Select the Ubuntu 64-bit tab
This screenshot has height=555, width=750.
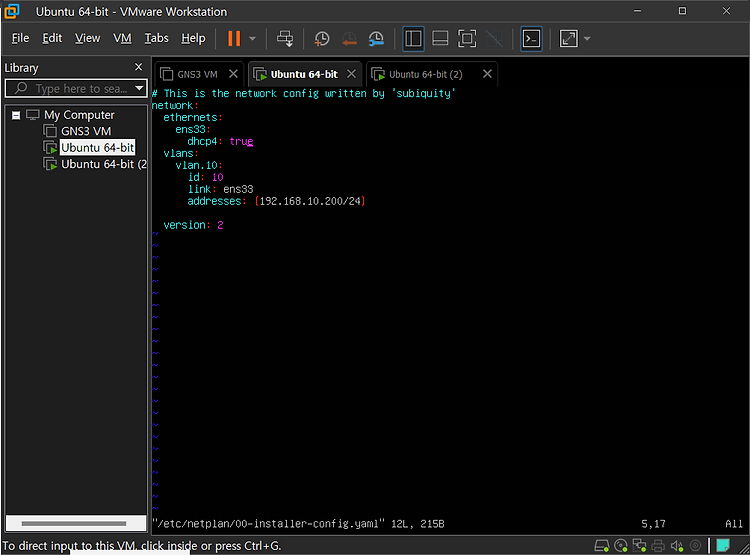click(x=304, y=74)
